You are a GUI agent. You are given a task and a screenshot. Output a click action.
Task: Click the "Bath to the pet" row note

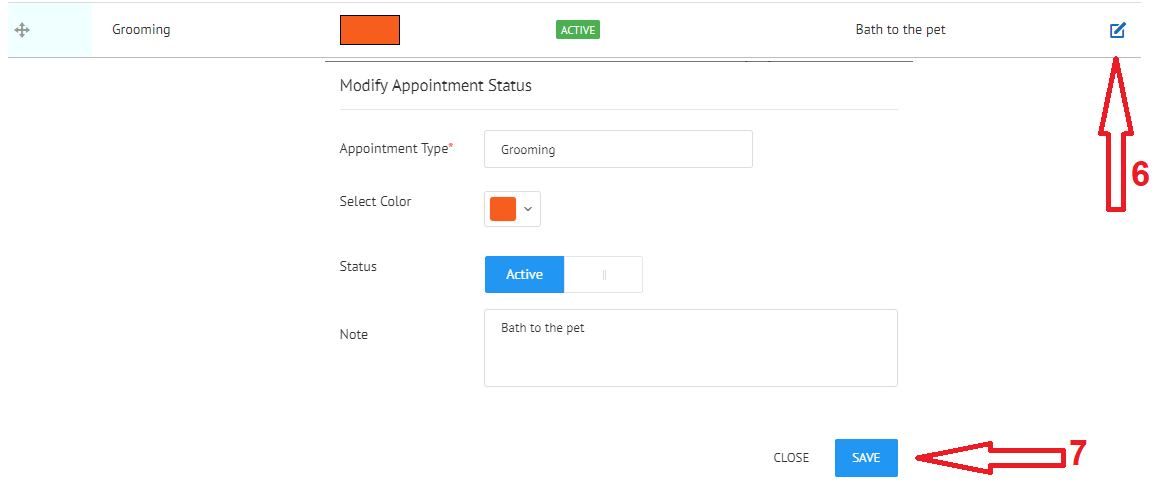[900, 30]
